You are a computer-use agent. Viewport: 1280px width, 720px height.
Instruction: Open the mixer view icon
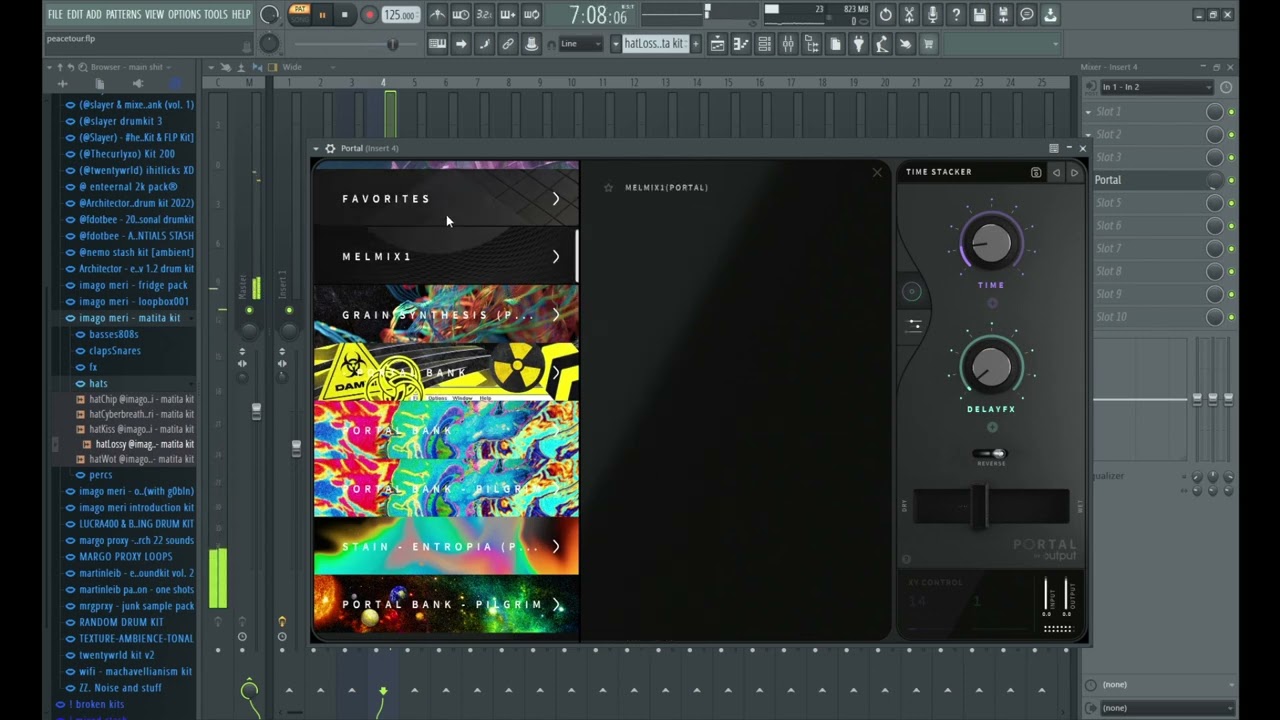tap(788, 44)
